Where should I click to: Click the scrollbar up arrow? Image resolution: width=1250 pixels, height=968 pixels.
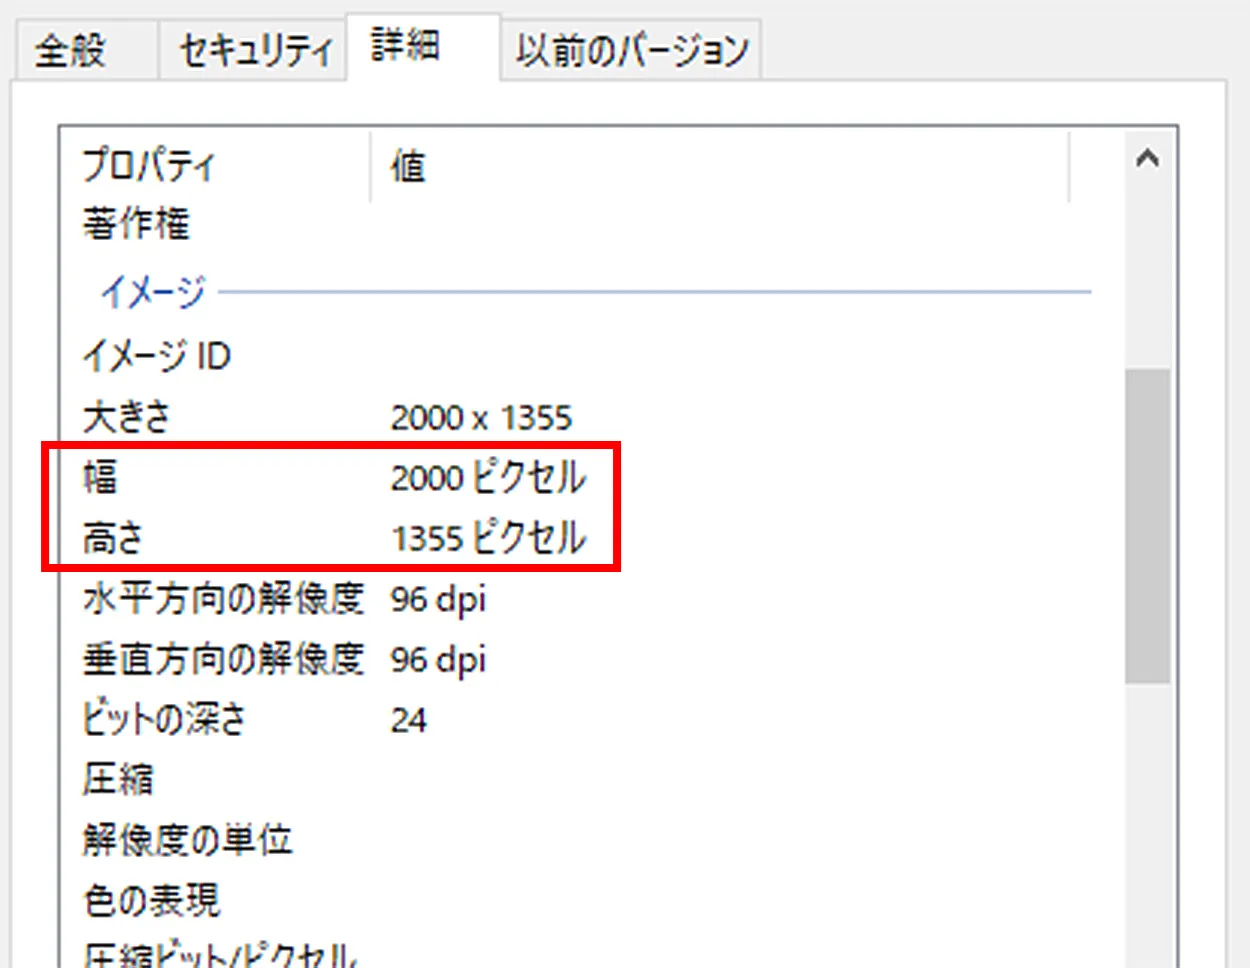pos(1148,158)
